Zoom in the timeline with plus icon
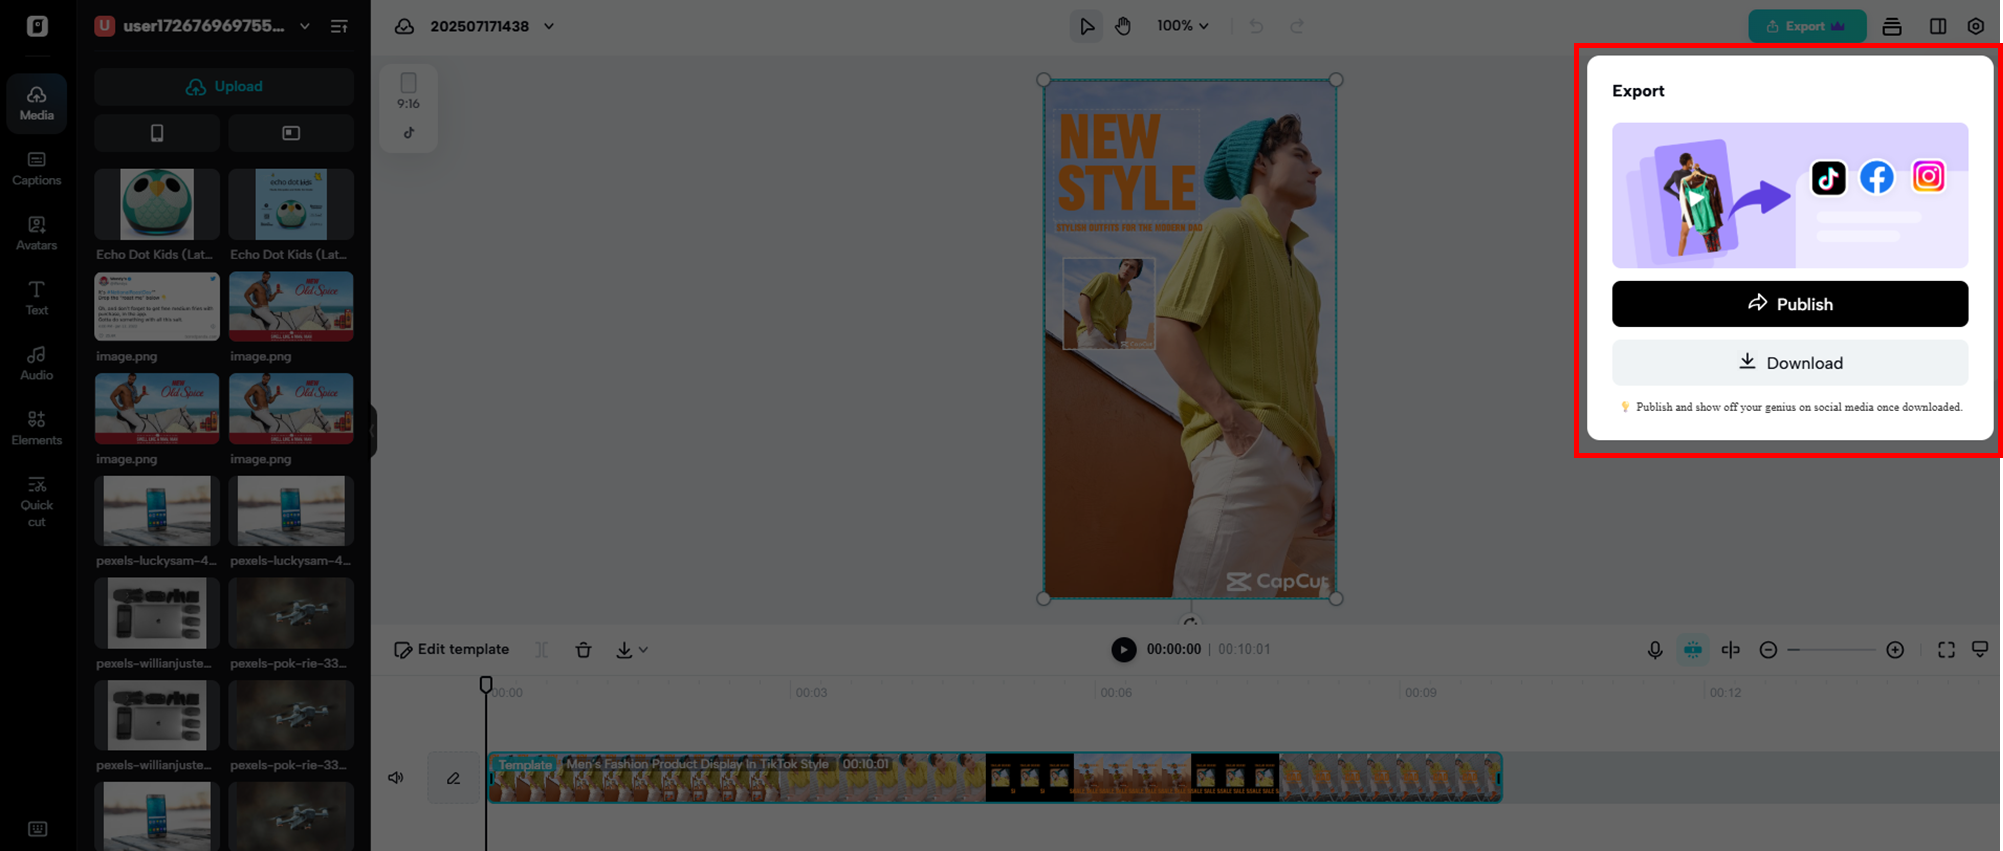 click(1895, 650)
